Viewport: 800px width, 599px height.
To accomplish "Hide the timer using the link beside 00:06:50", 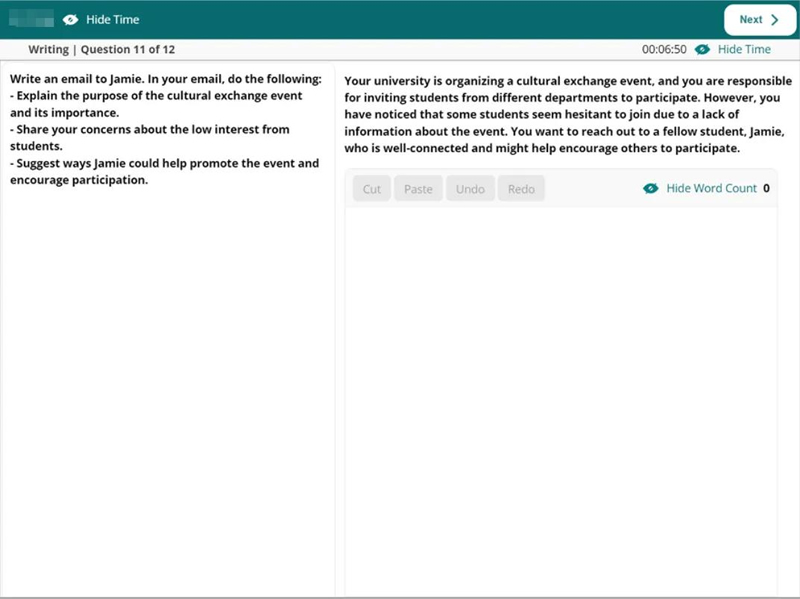I will 744,50.
